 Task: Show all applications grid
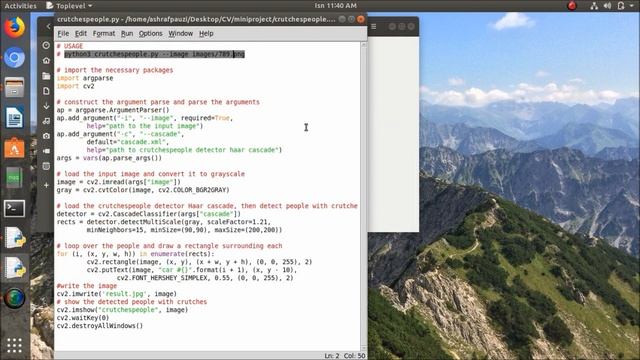(x=14, y=345)
